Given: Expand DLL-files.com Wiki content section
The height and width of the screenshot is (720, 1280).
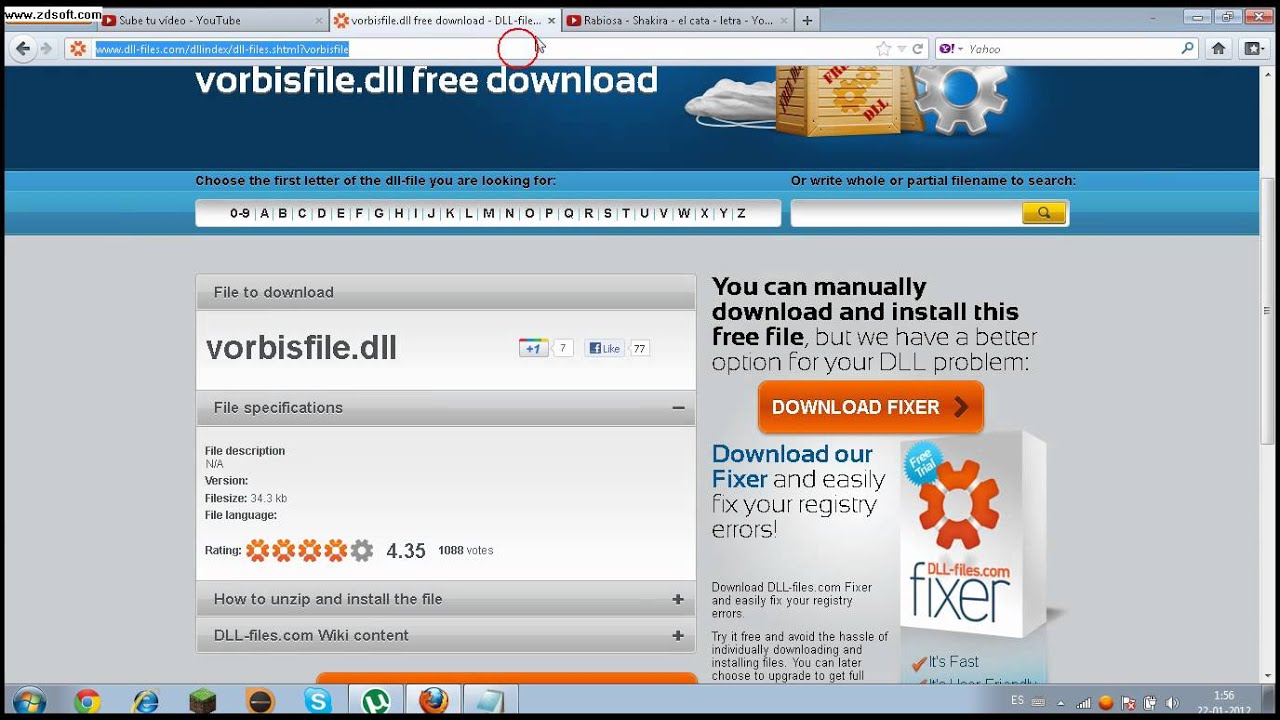Looking at the screenshot, I should coord(678,635).
